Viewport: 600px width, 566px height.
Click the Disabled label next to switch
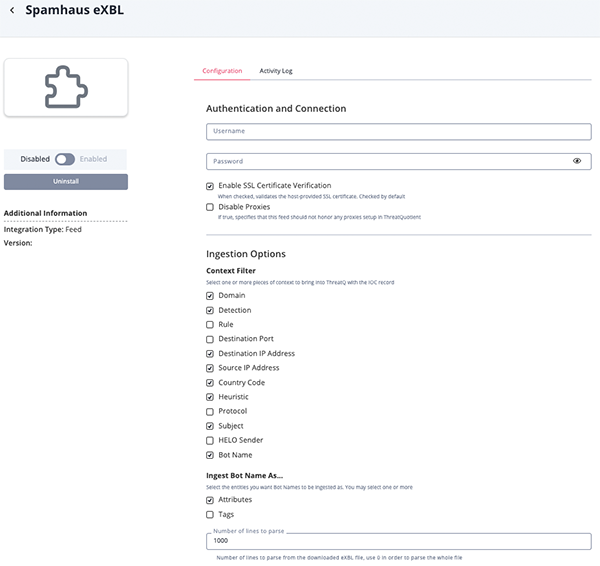tap(35, 159)
